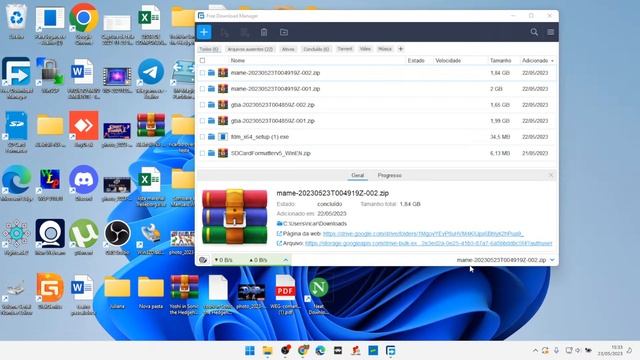Click the C:\Users Downloads folder path
This screenshot has height=360, width=640.
pyautogui.click(x=315, y=224)
